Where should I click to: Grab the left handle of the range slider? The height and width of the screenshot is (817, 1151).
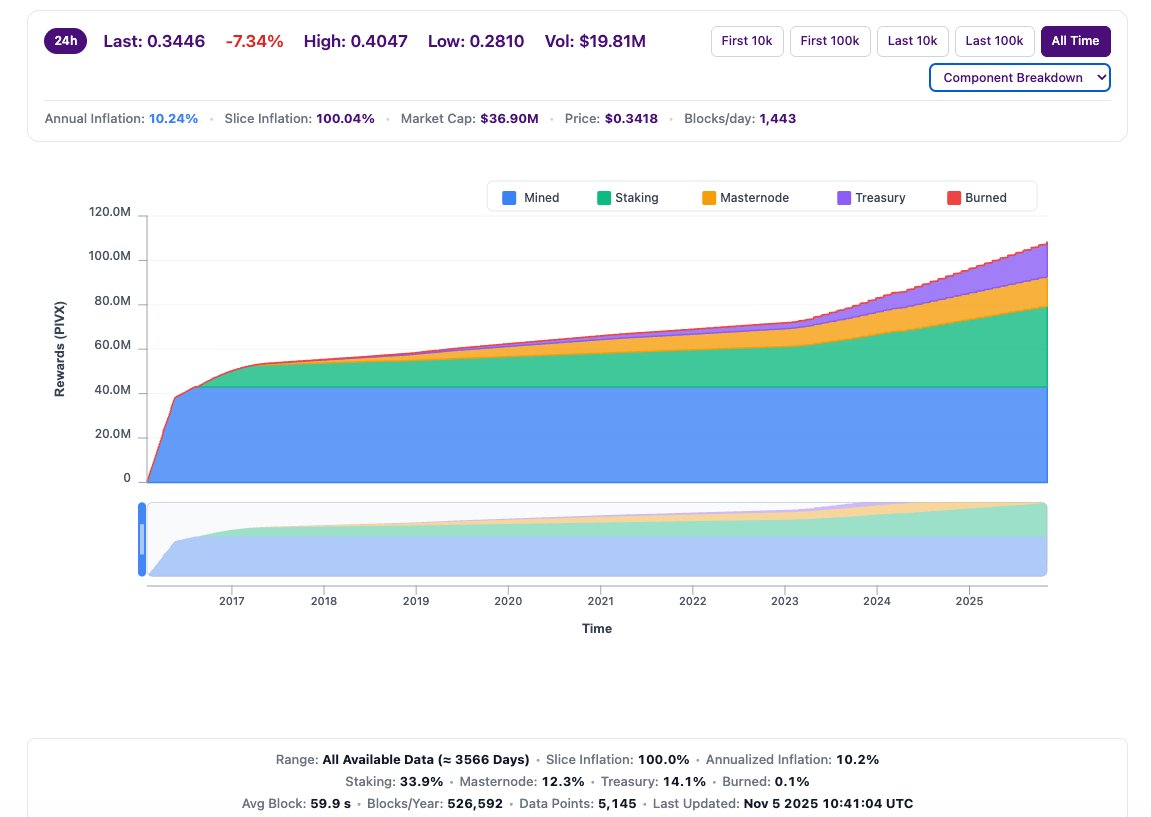coord(142,539)
